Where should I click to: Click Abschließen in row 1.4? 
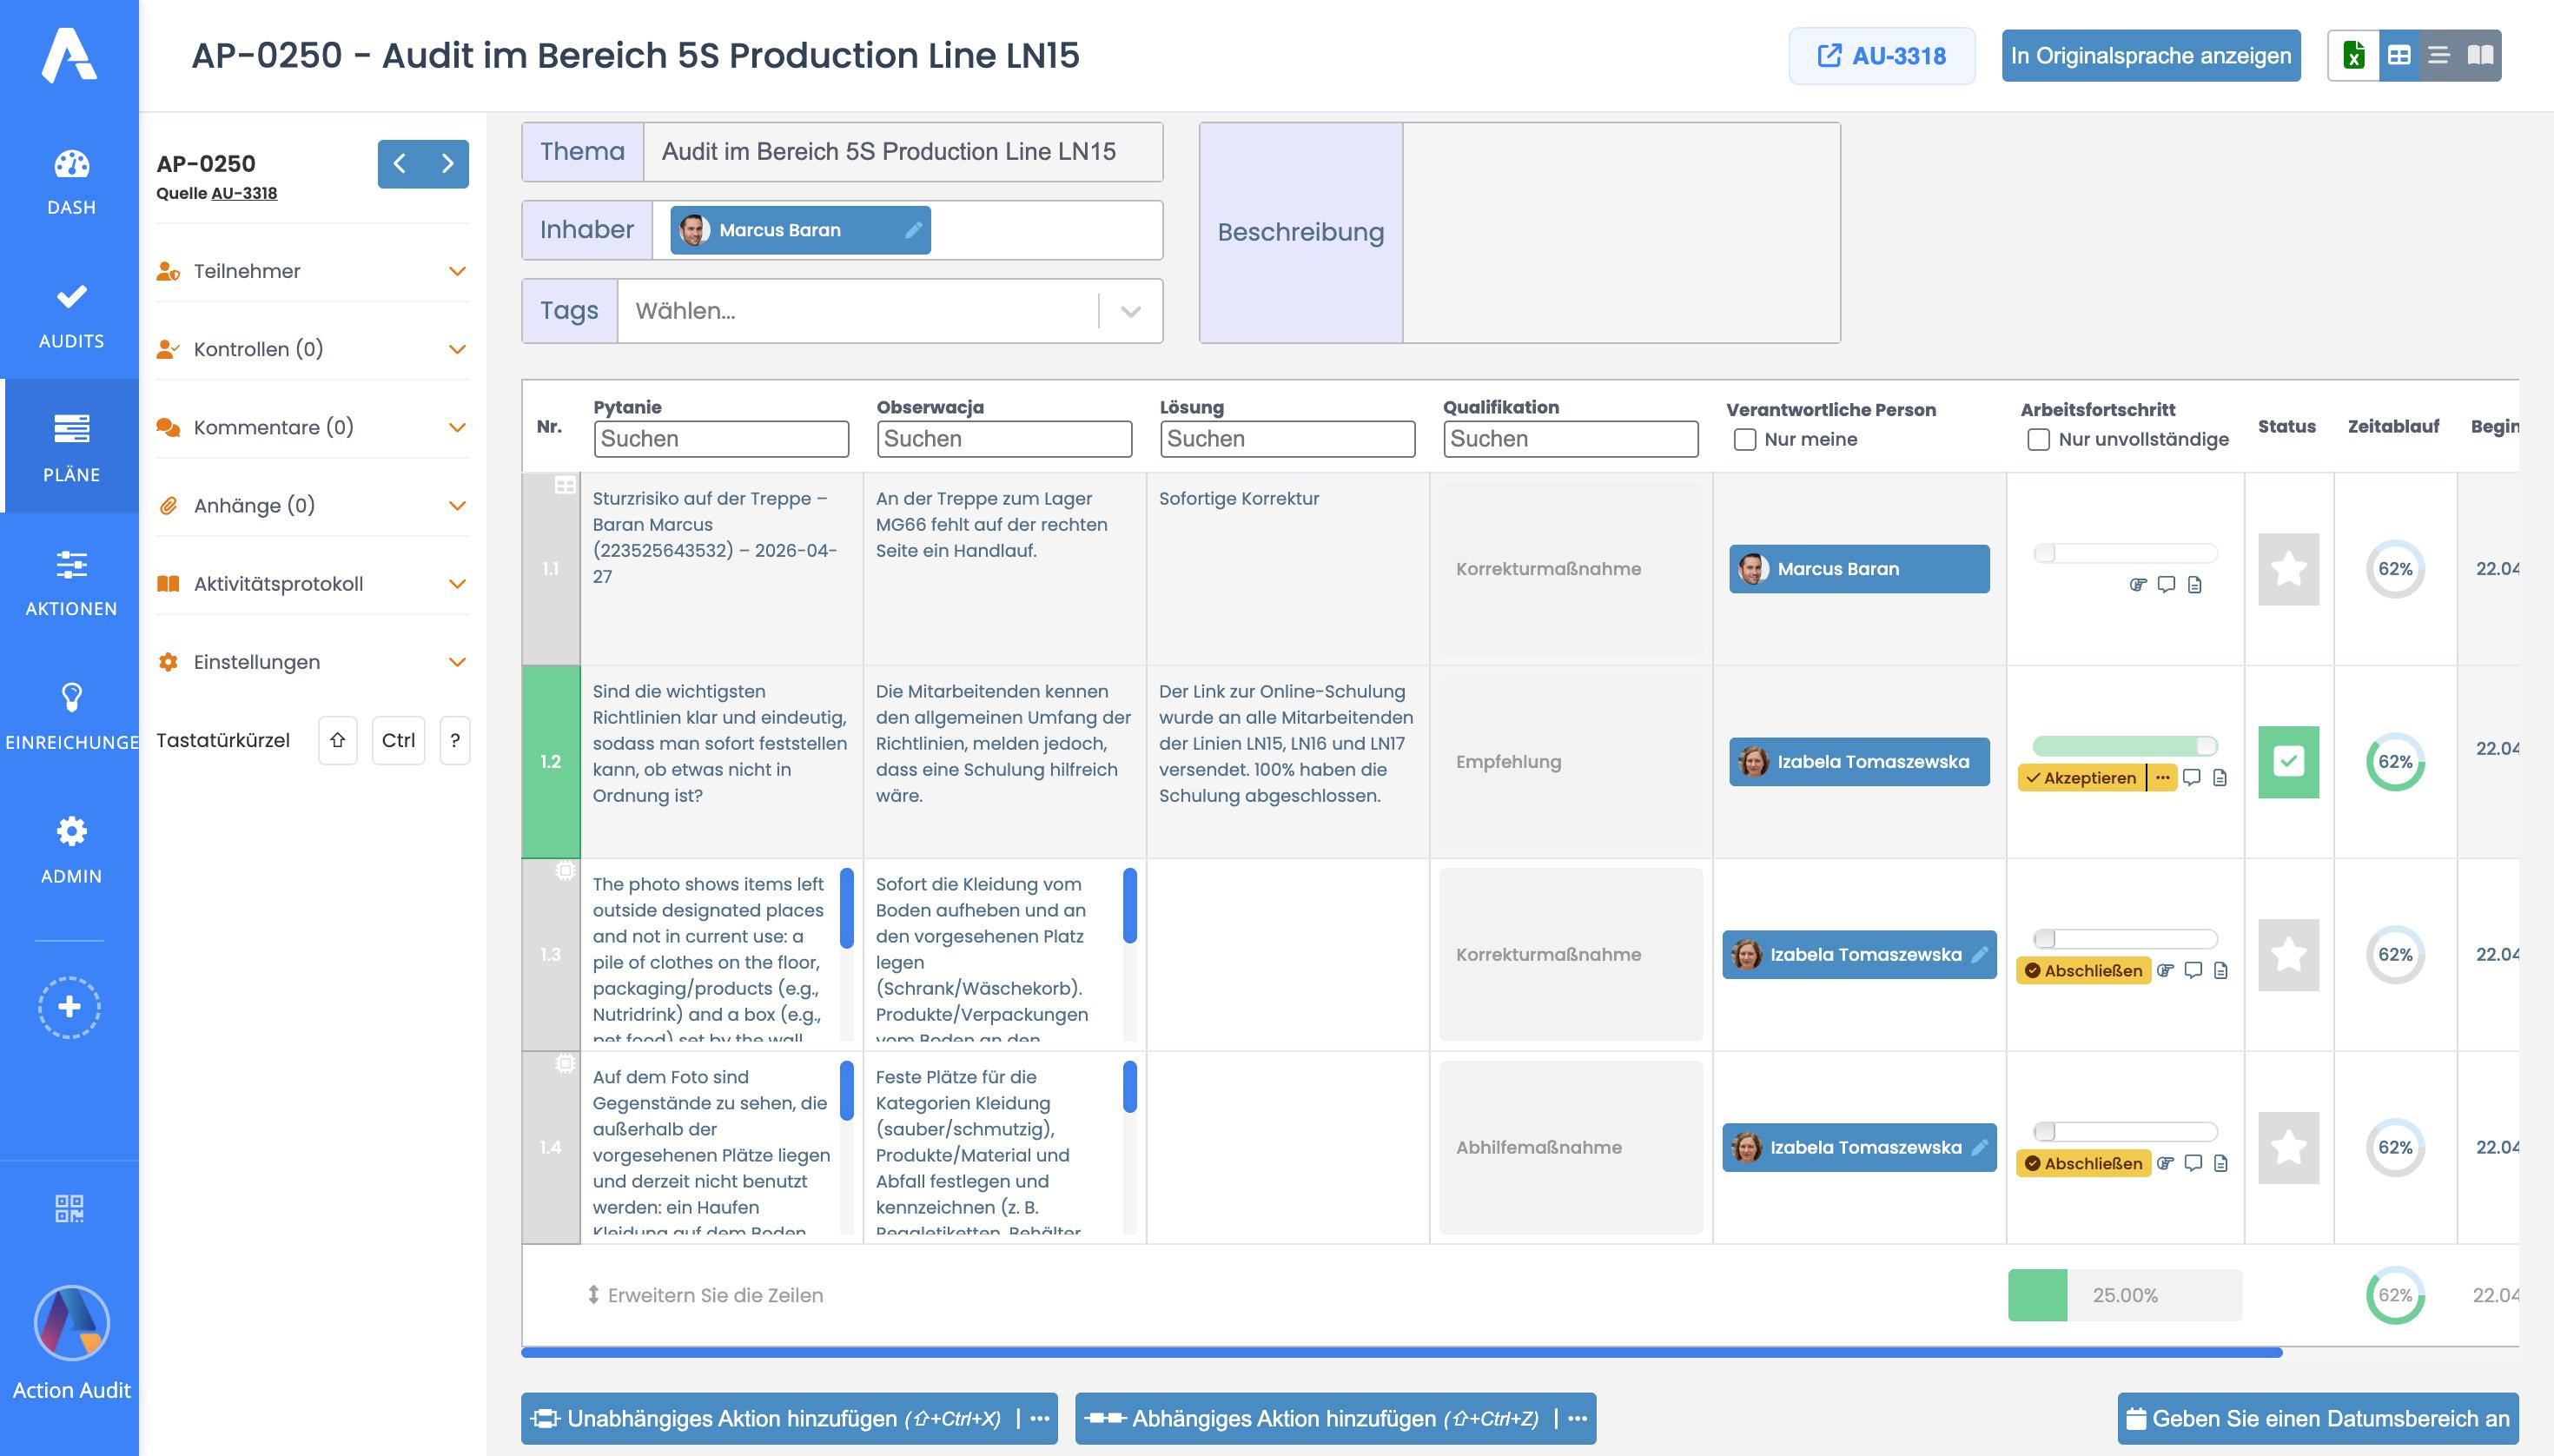coord(2084,1164)
